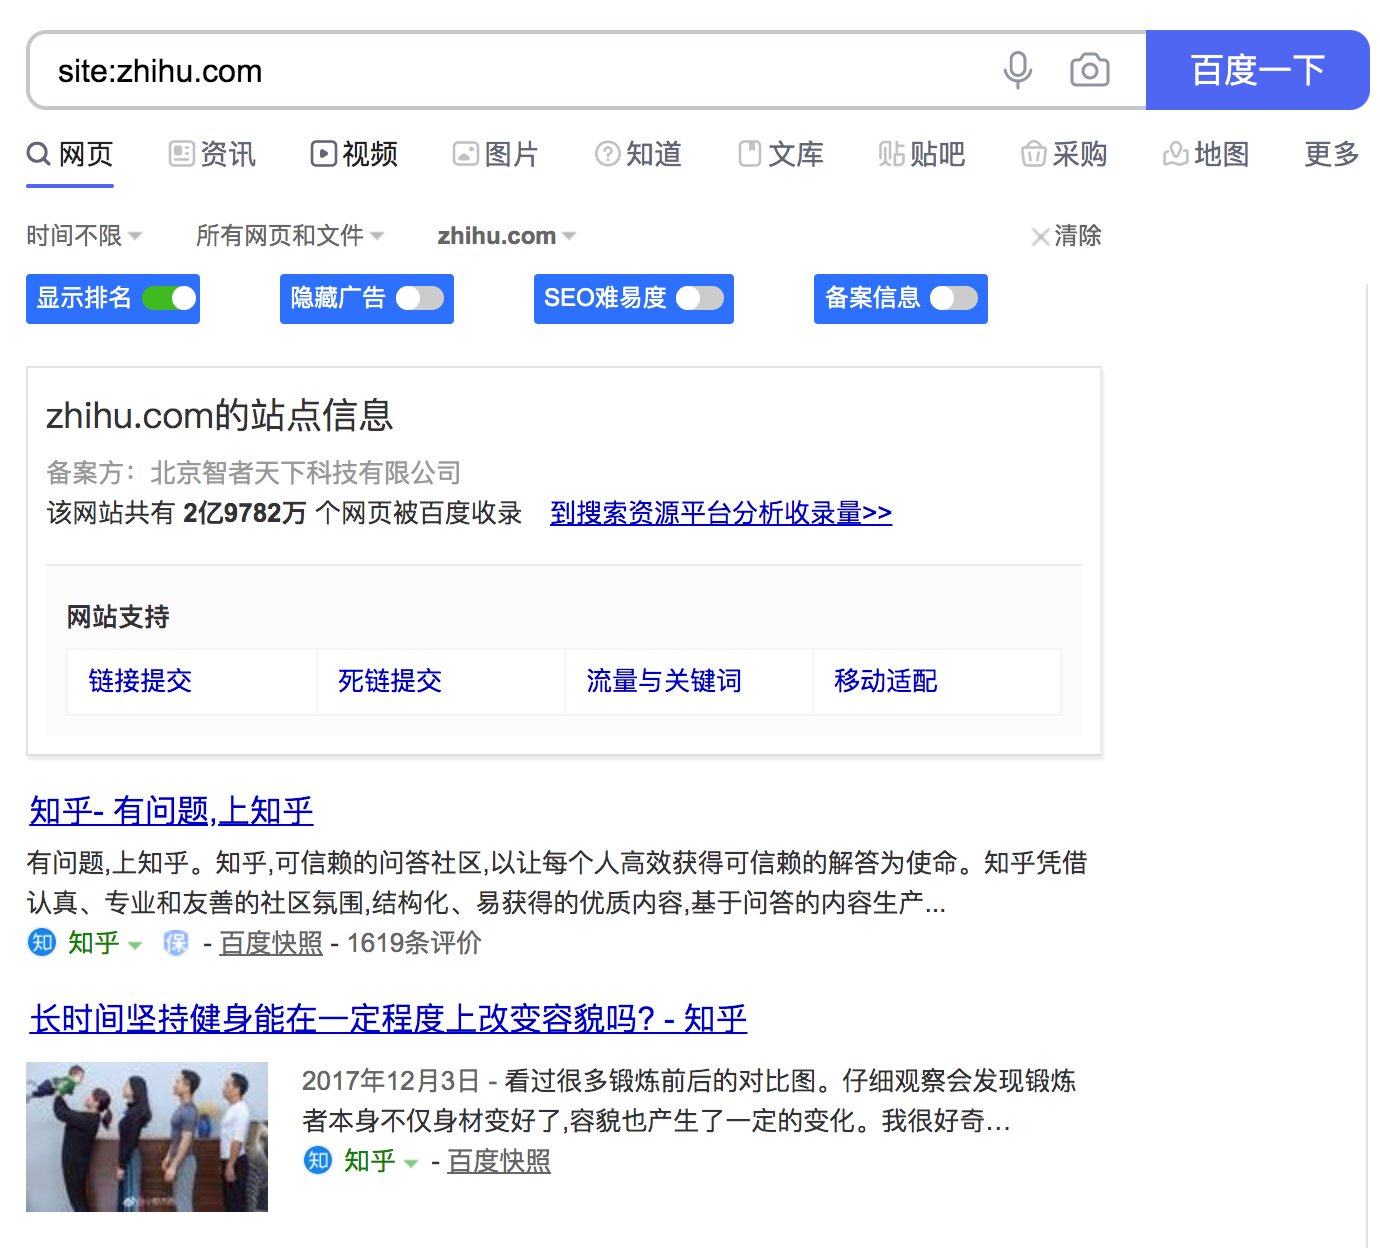Select the 文库 library icon
Screen dimensions: 1380x1248
pos(750,154)
